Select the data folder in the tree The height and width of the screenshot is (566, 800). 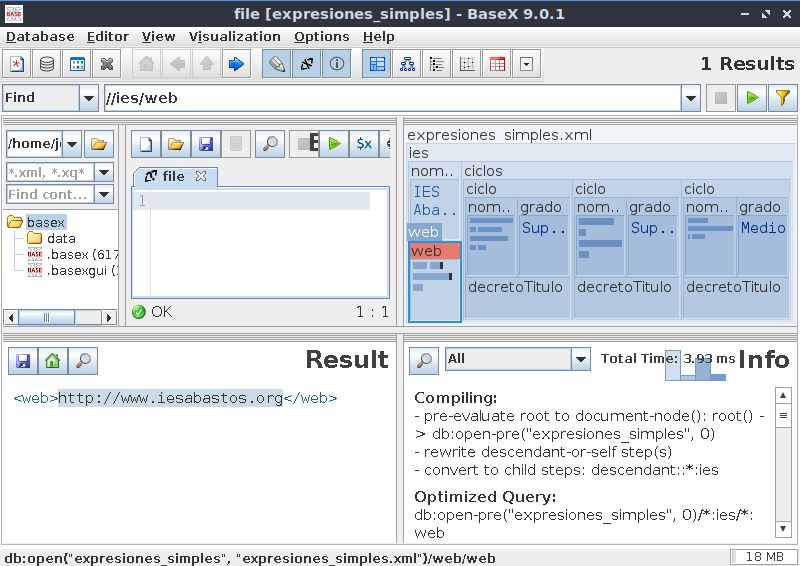pyautogui.click(x=60, y=238)
